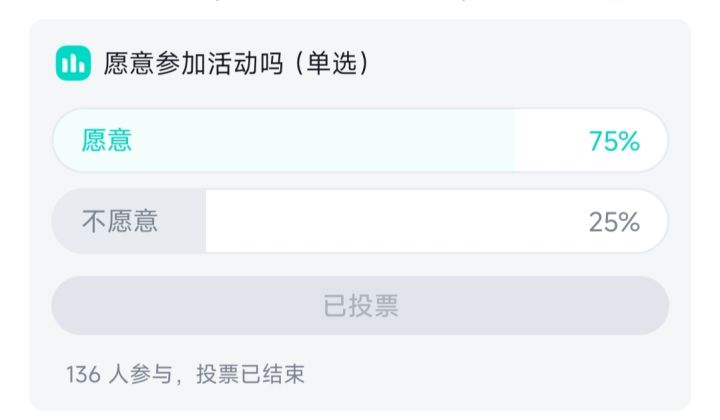Click the 参 character in the poll title
The width and height of the screenshot is (720, 420).
coord(168,63)
